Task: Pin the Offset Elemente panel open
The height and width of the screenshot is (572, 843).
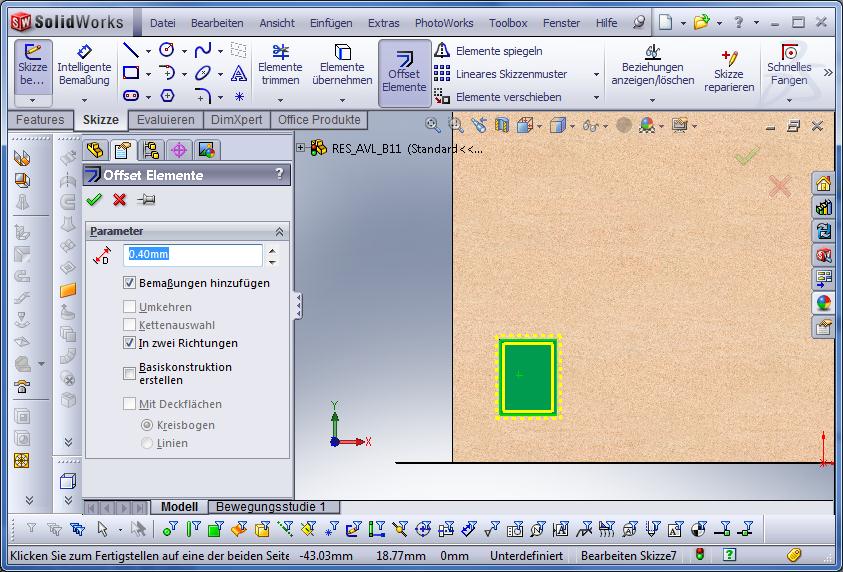Action: pyautogui.click(x=146, y=200)
